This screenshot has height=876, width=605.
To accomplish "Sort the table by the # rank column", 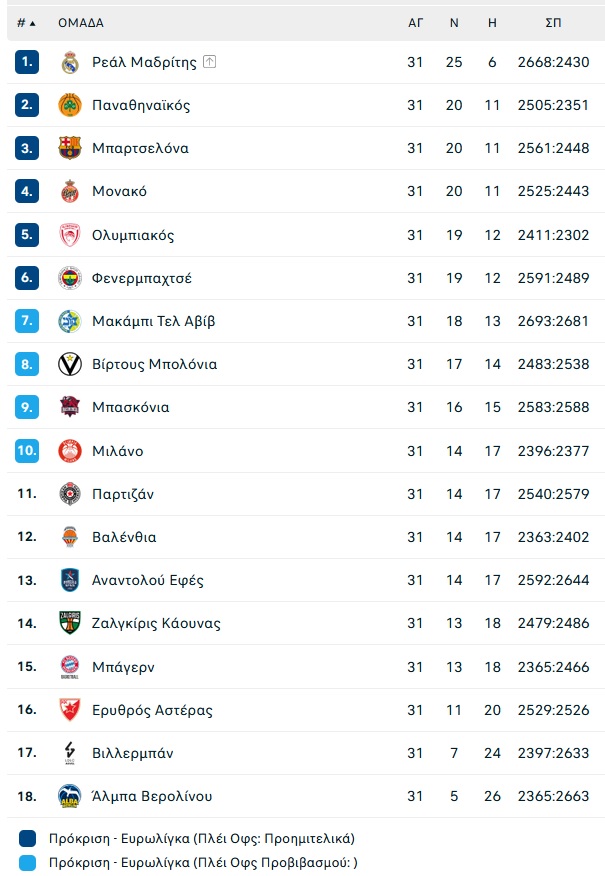I will pyautogui.click(x=26, y=23).
